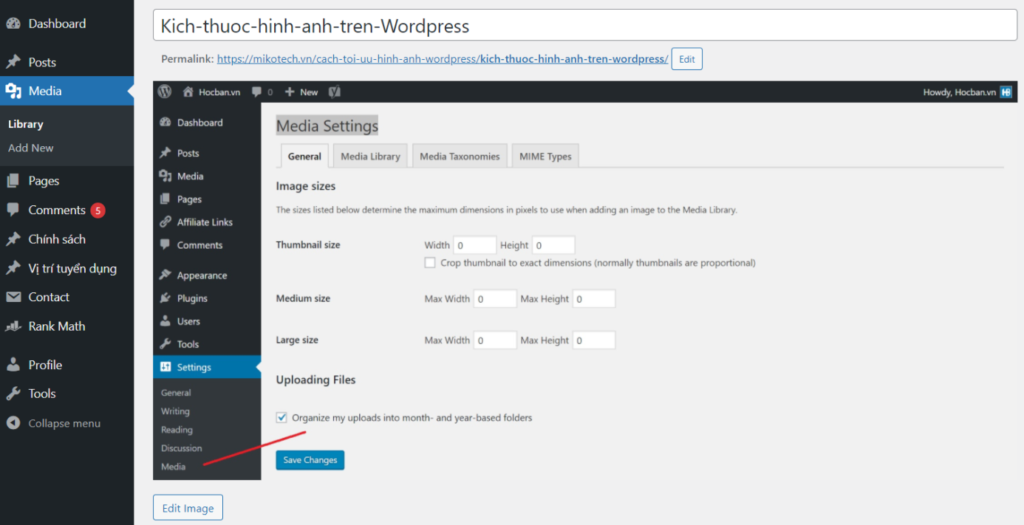Image resolution: width=1024 pixels, height=525 pixels.
Task: Select the highlighted Settings item in embedded sidebar
Action: coord(207,367)
